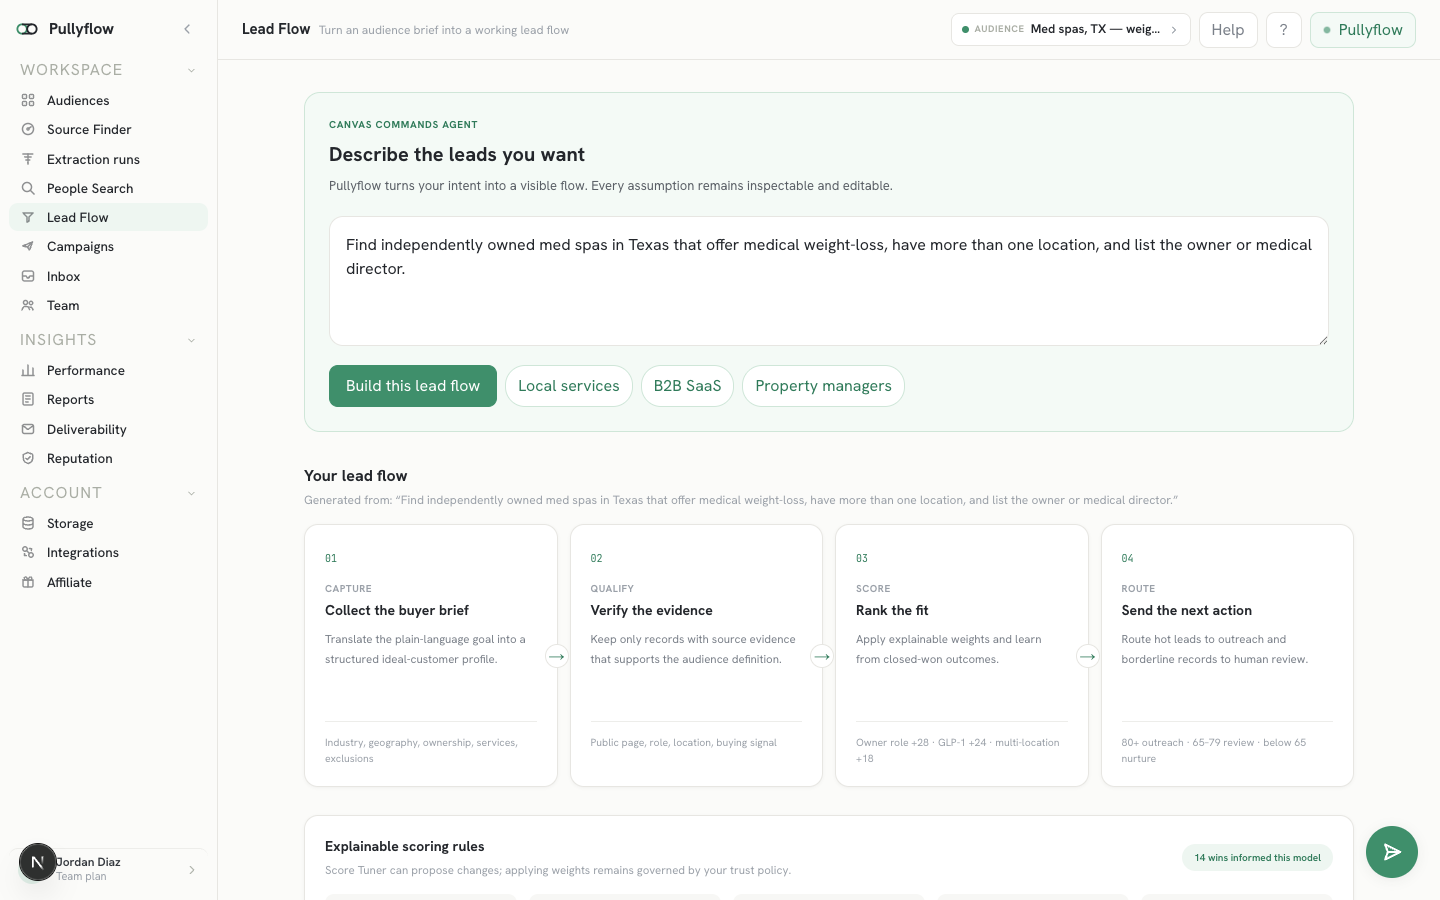Screen dimensions: 1440x900
Task: Open Campaigns section
Action: [108, 246]
